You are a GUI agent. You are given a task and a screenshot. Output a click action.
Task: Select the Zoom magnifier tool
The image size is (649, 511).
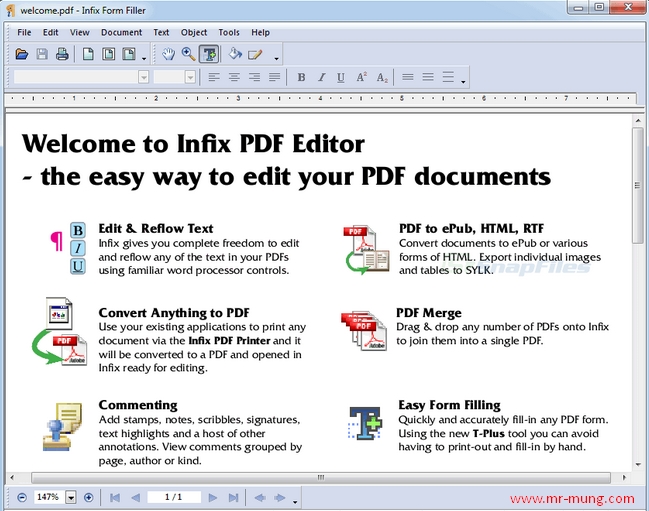[189, 54]
